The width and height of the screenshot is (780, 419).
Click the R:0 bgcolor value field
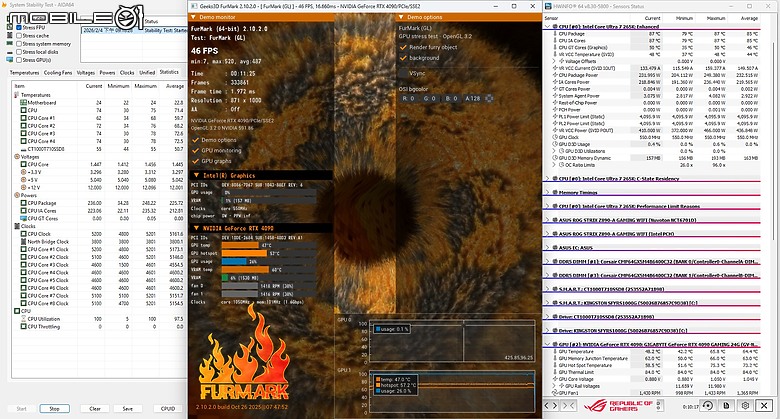click(409, 99)
